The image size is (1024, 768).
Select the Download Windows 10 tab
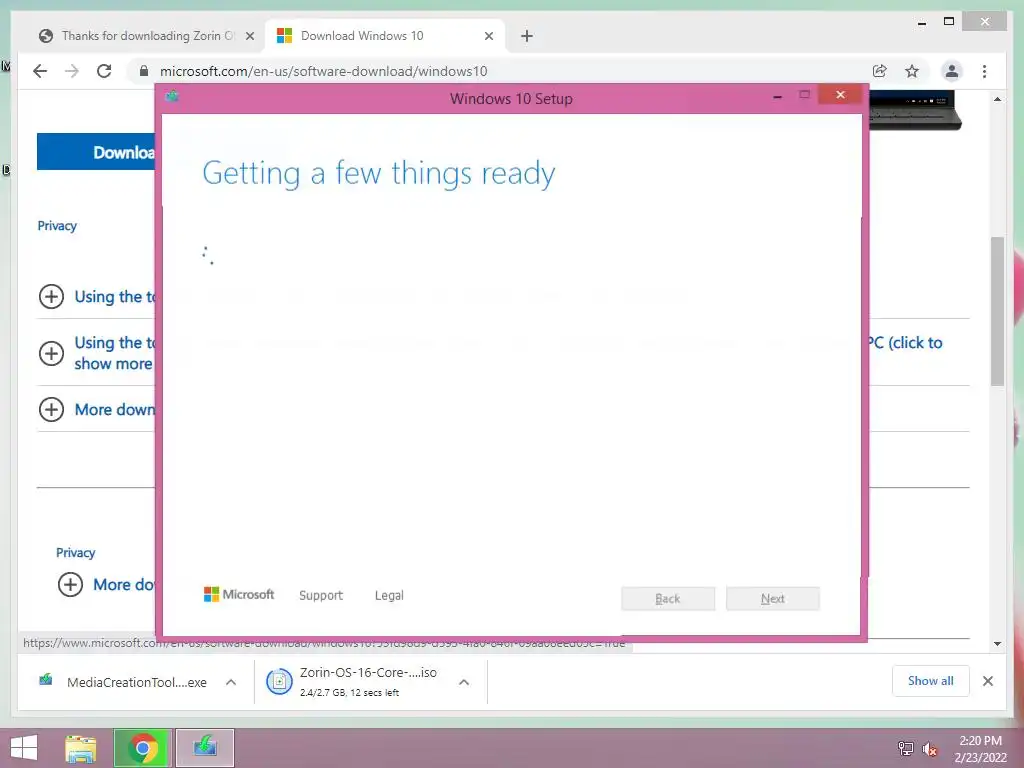[385, 36]
